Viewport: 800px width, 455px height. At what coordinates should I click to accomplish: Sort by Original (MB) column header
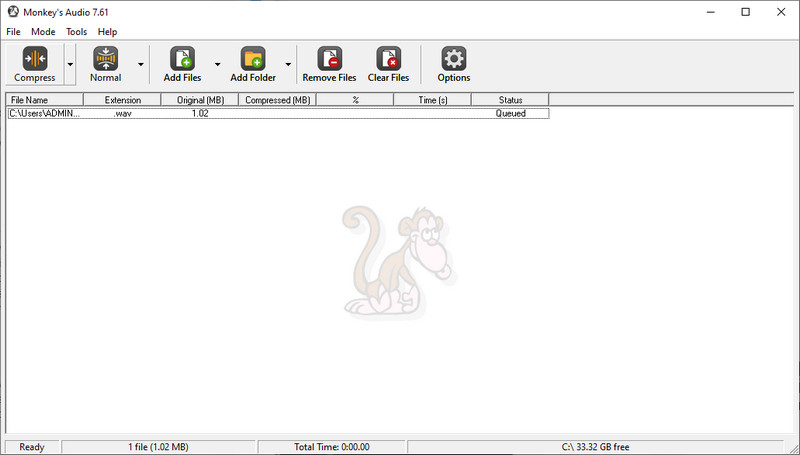coord(199,100)
